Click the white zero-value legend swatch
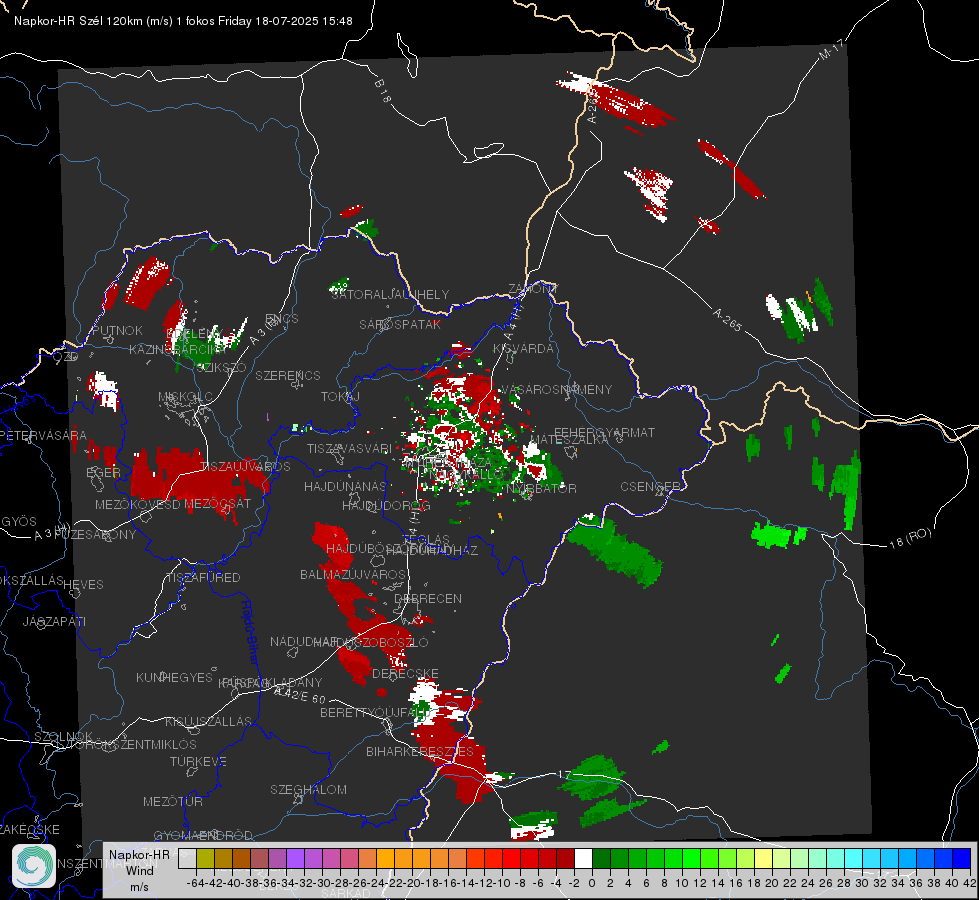The image size is (979, 900). pyautogui.click(x=583, y=859)
